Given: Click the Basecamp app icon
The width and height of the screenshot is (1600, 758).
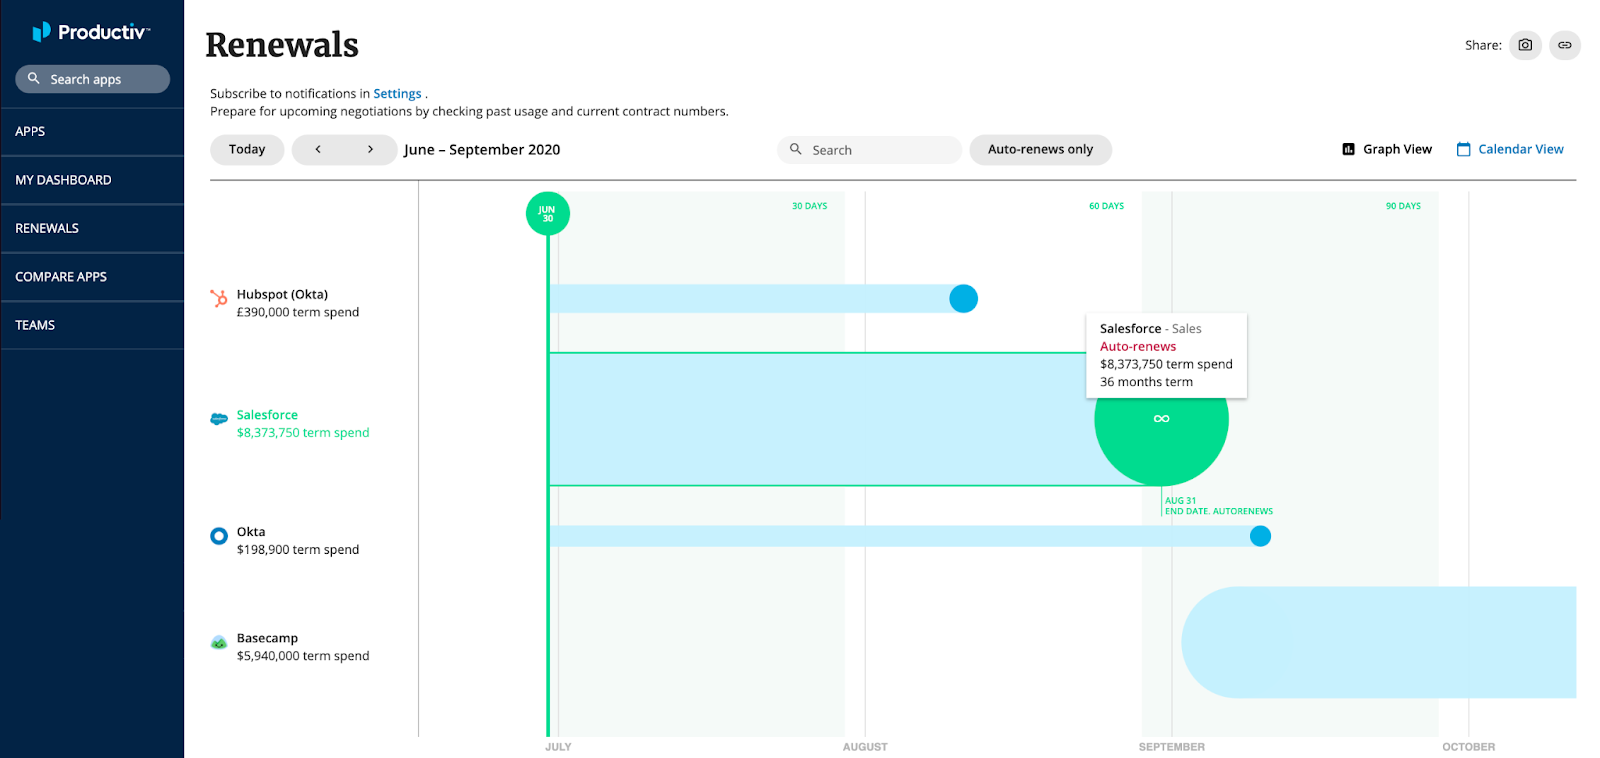Looking at the screenshot, I should [x=219, y=642].
